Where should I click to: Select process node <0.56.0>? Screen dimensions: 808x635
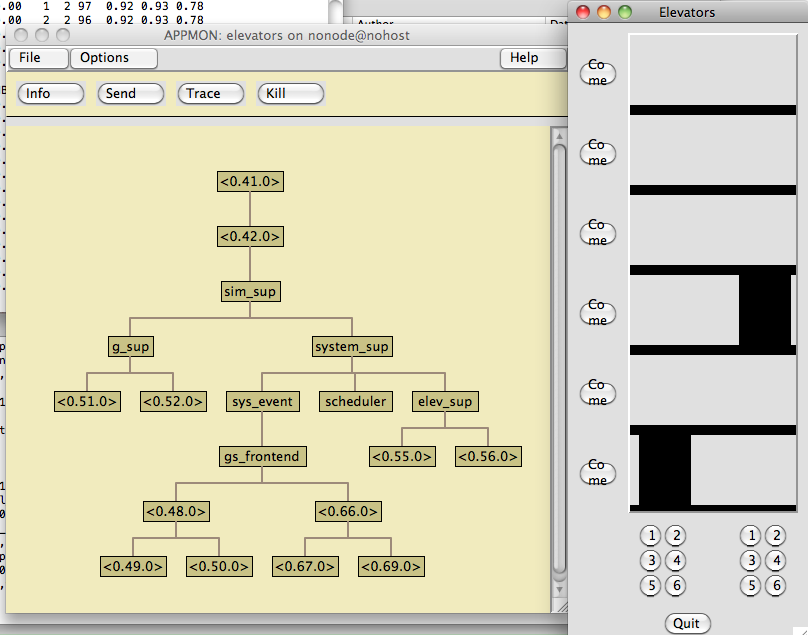tap(488, 457)
